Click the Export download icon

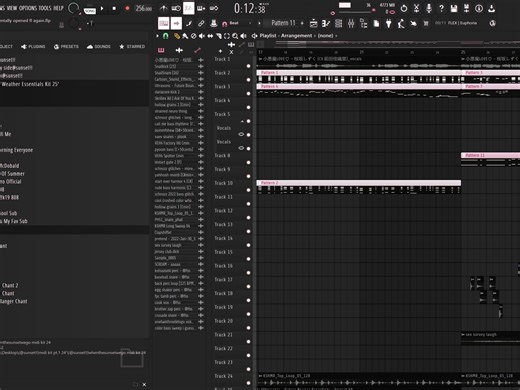click(x=491, y=8)
